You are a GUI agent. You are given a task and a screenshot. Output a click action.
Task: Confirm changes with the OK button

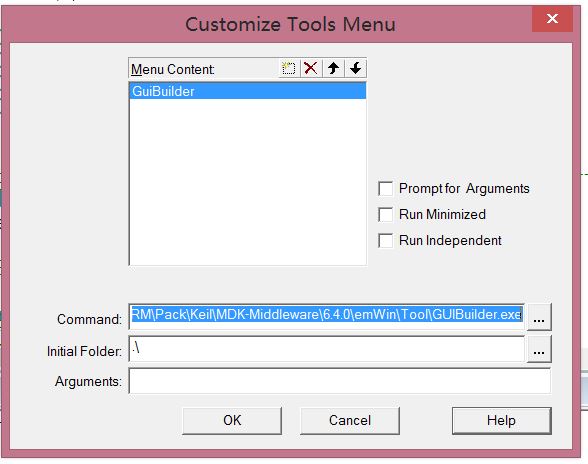point(232,420)
